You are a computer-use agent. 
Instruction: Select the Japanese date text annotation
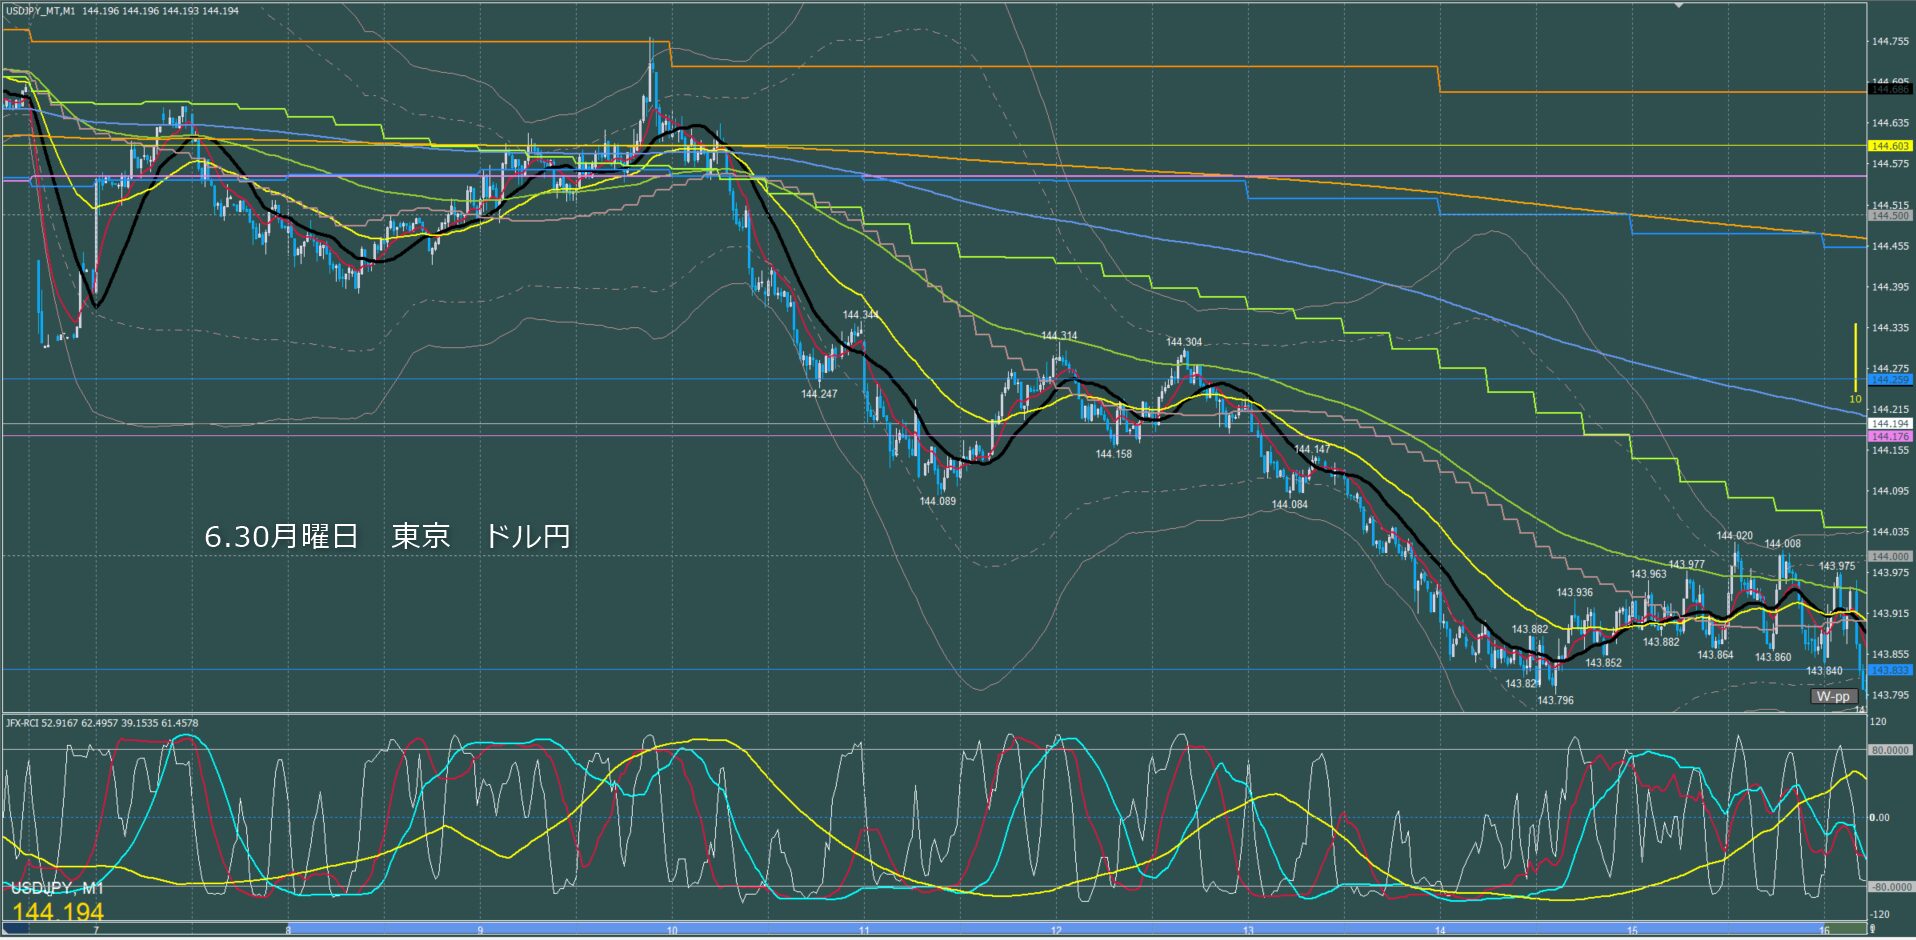(x=387, y=537)
